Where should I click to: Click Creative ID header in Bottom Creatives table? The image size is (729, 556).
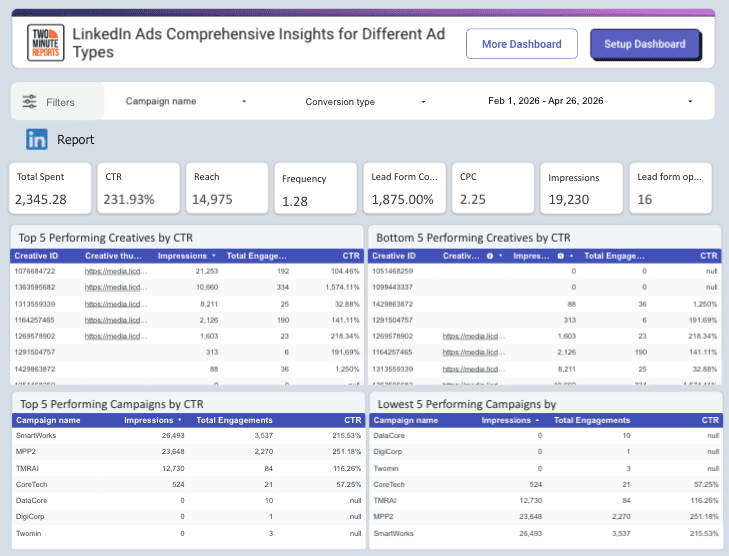(x=394, y=256)
